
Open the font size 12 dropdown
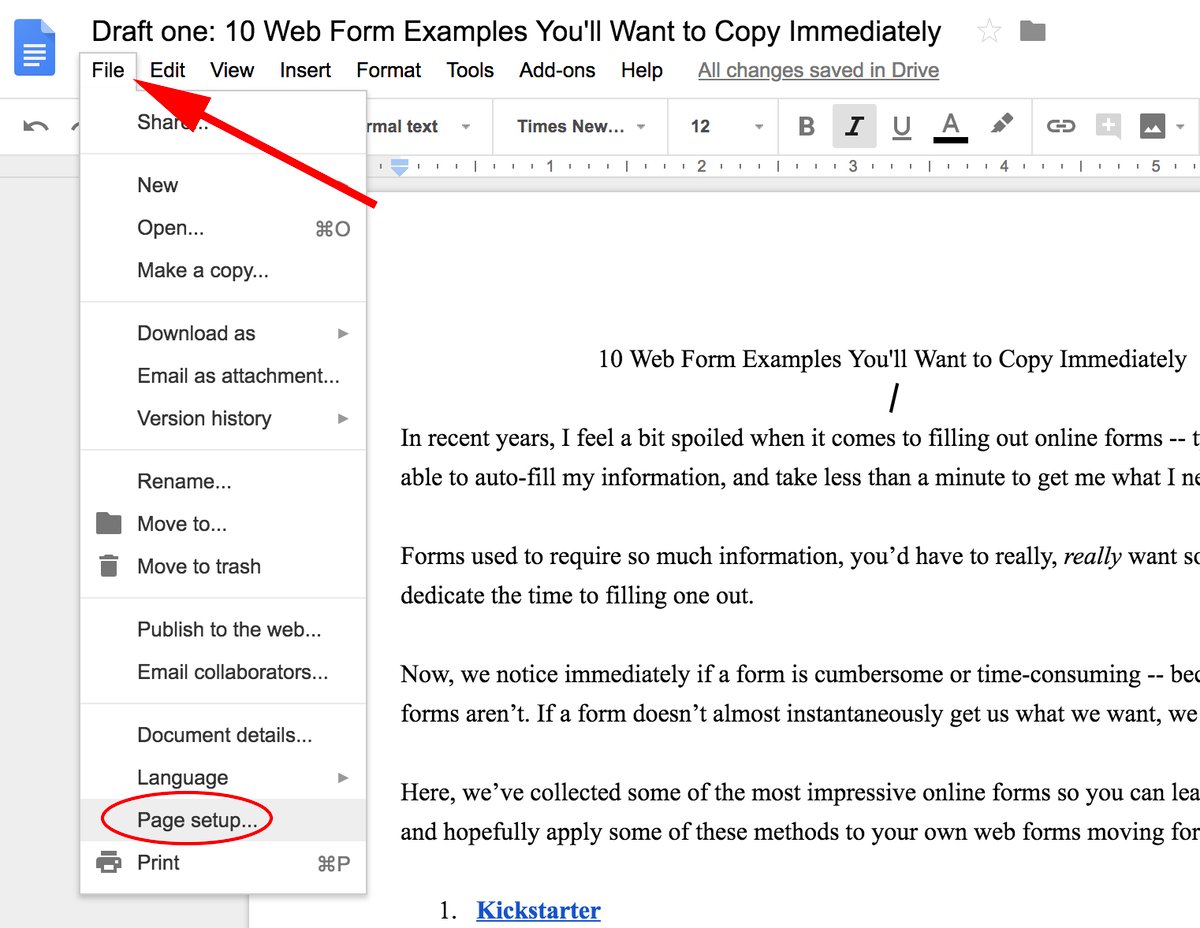point(726,126)
